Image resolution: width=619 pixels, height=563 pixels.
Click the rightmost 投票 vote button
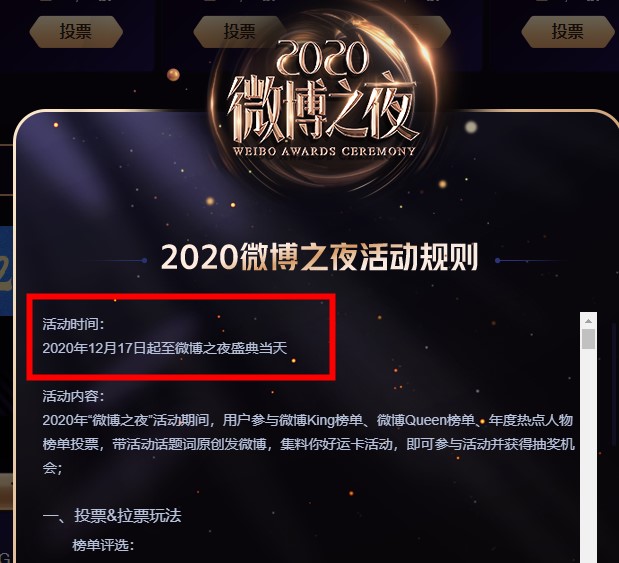click(567, 32)
